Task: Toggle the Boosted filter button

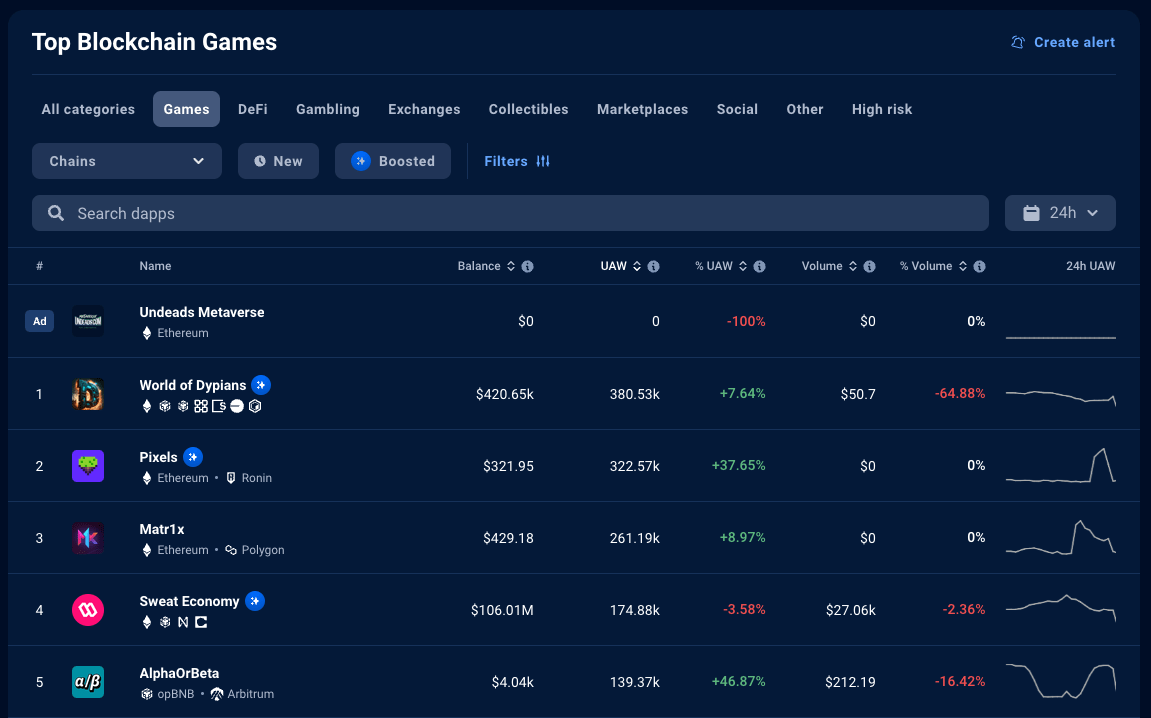Action: click(x=393, y=161)
